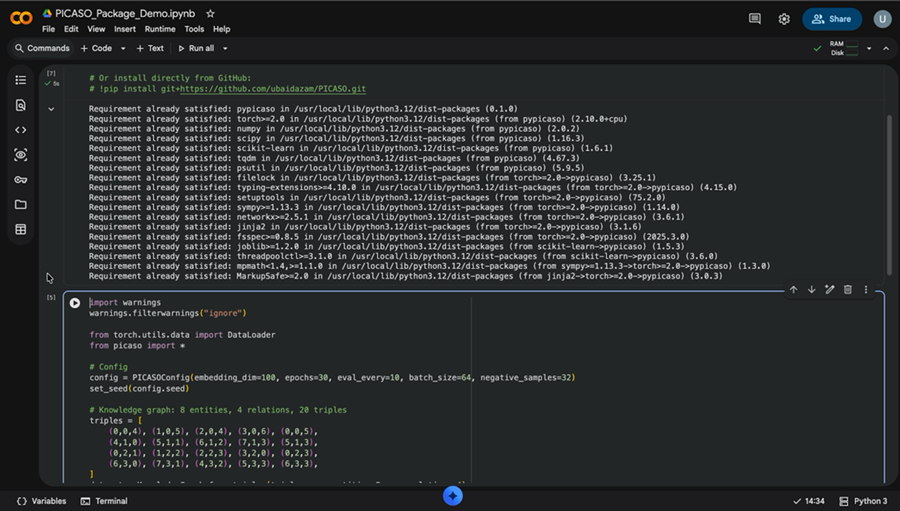Image resolution: width=900 pixels, height=511 pixels.
Task: Open the Tools menu
Action: [x=194, y=29]
